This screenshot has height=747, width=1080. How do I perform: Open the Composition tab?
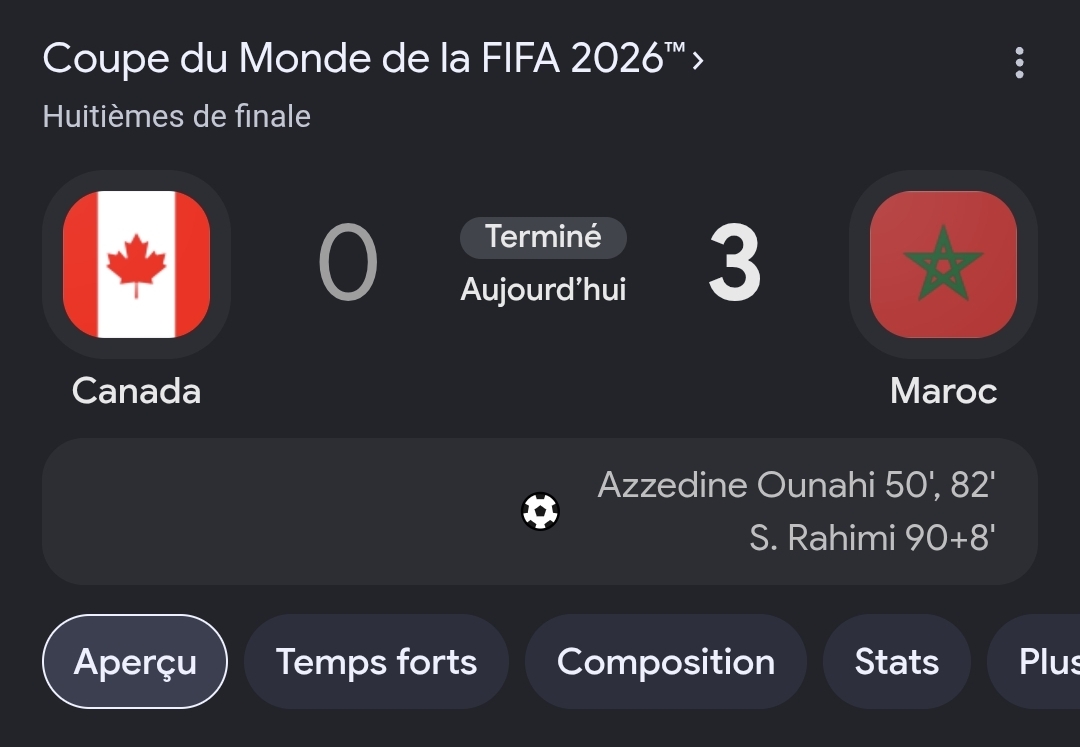pos(665,662)
